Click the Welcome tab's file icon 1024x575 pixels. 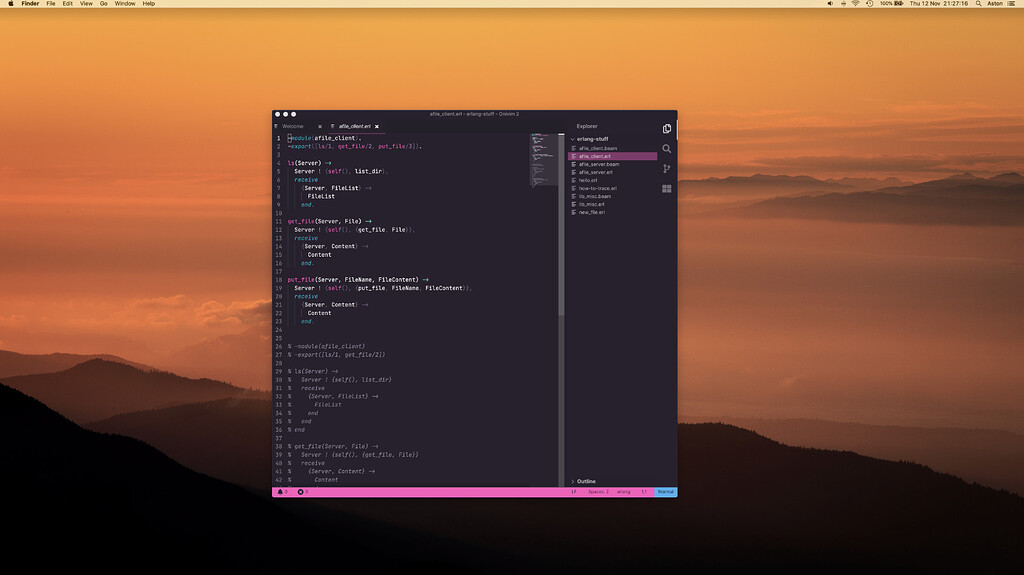pos(276,126)
